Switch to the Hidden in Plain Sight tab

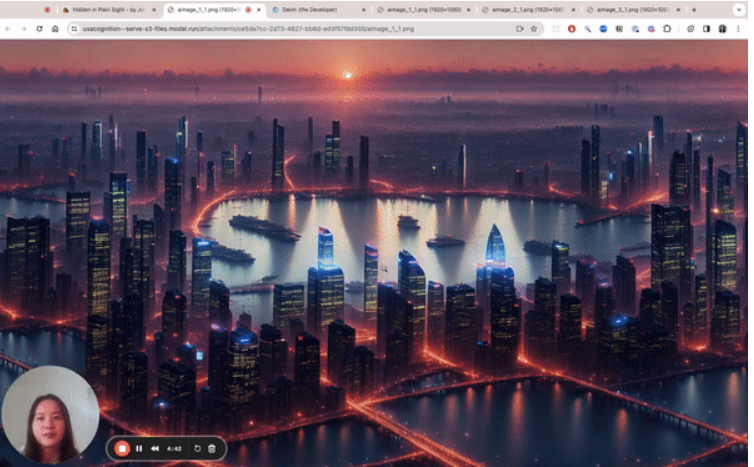(x=105, y=9)
